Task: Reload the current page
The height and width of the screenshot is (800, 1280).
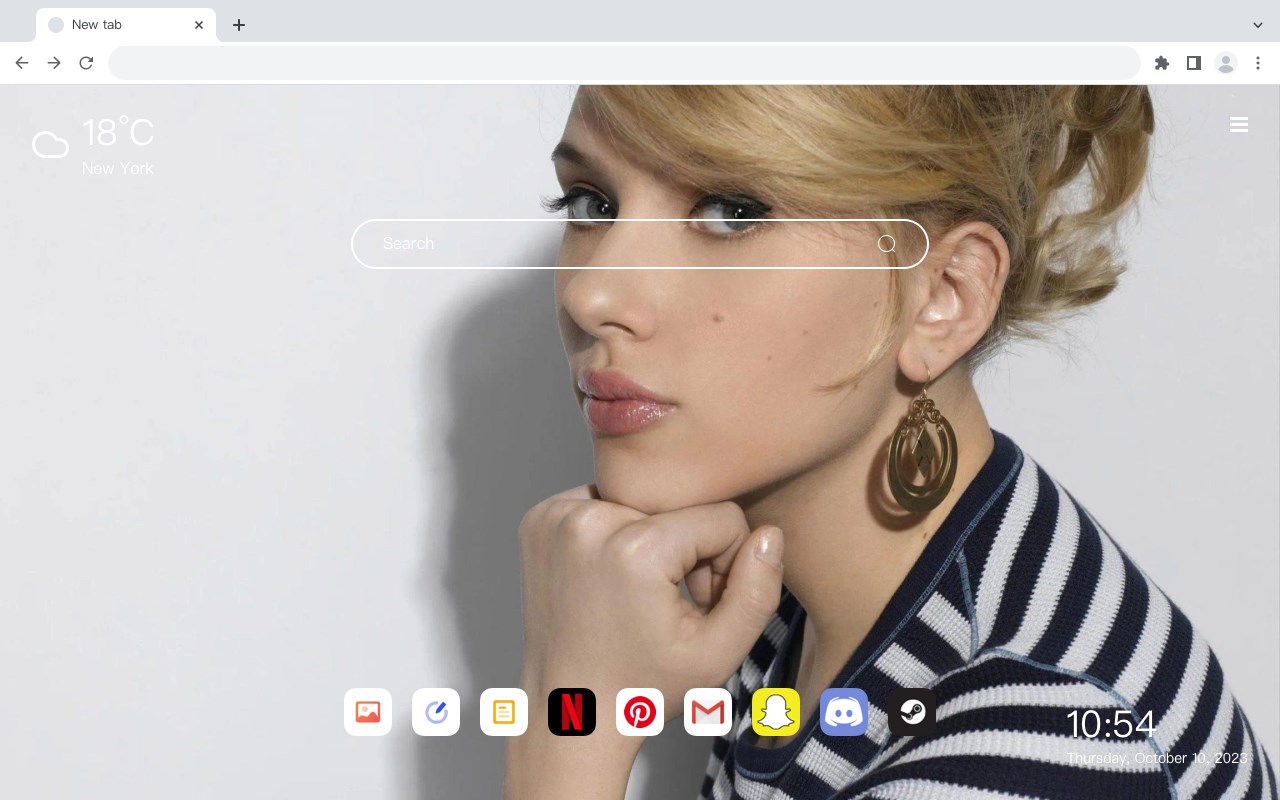Action: (86, 63)
